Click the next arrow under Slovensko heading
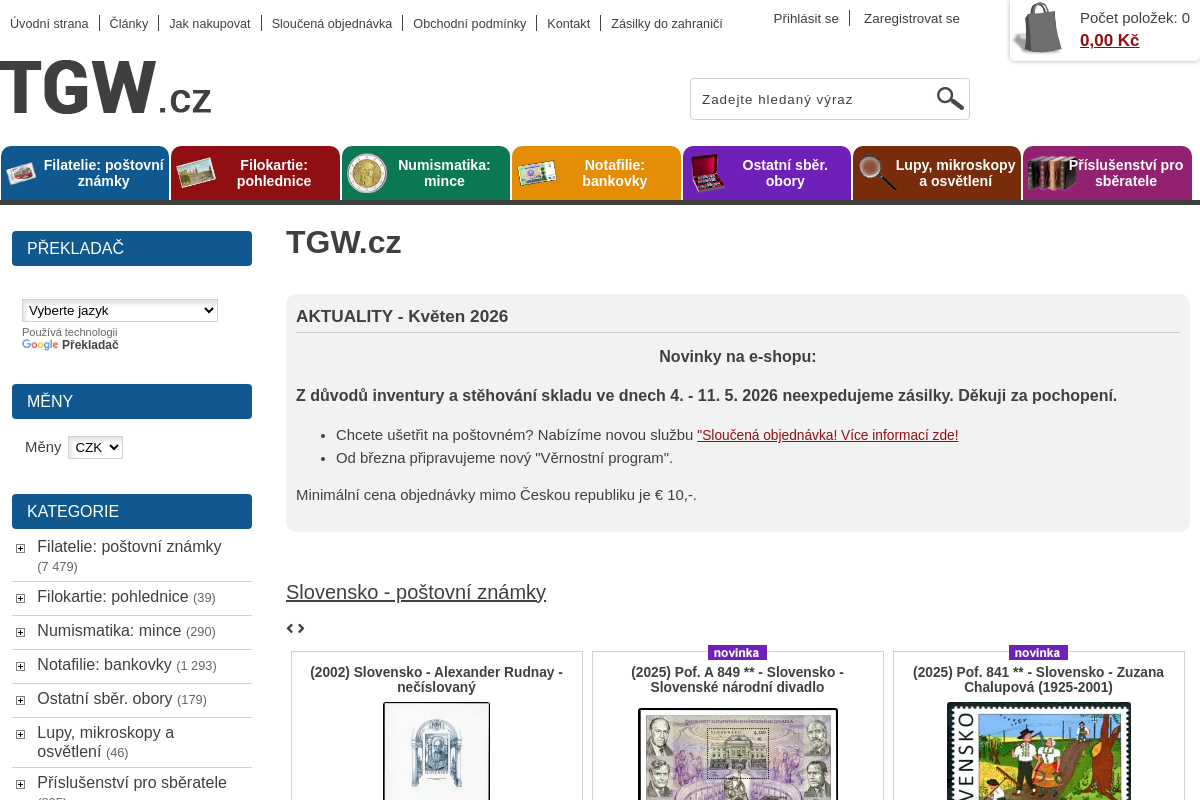The width and height of the screenshot is (1200, 800). [x=301, y=628]
